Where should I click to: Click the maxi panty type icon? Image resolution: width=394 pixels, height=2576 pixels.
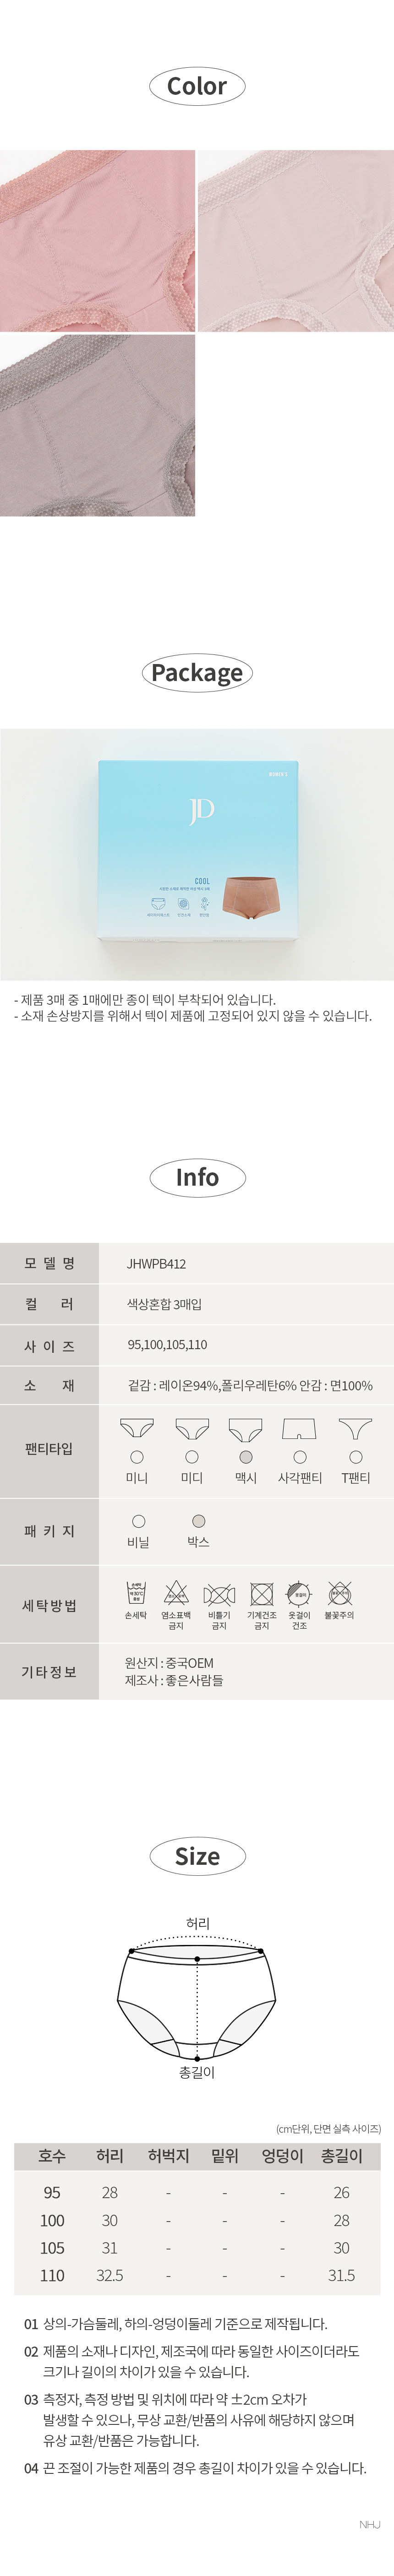coord(246,1428)
